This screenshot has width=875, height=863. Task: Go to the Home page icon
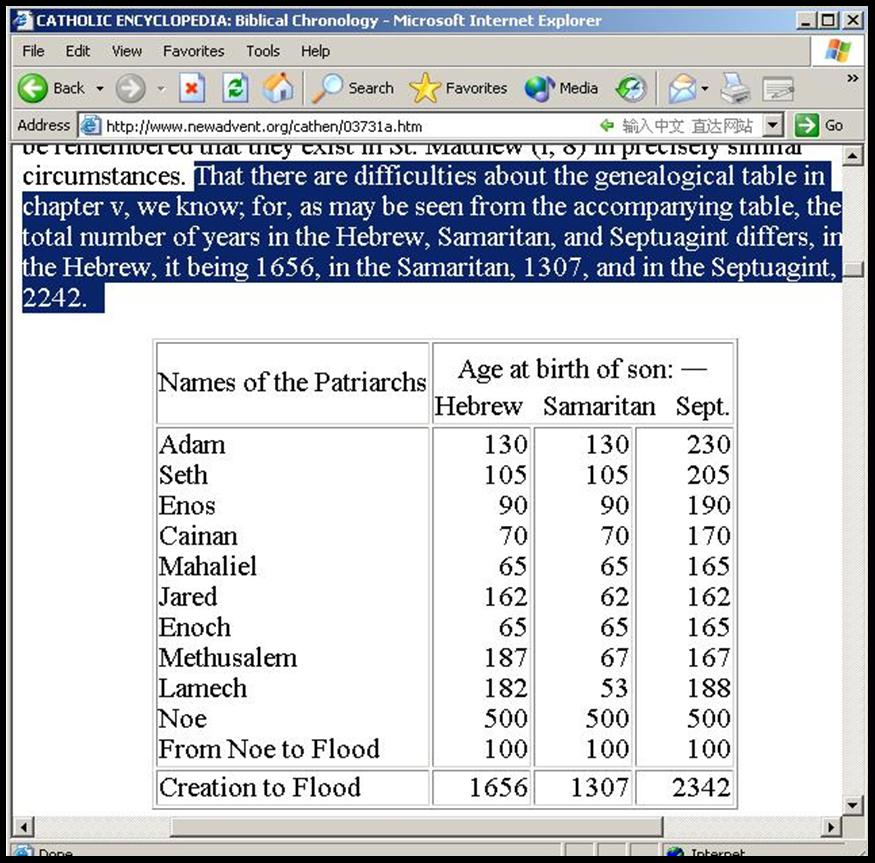click(x=278, y=88)
